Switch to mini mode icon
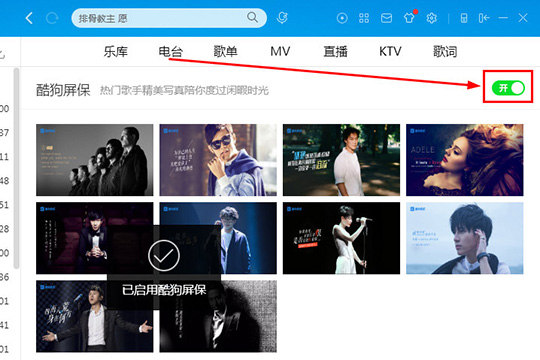Screen dimensions: 540x360 [484, 18]
